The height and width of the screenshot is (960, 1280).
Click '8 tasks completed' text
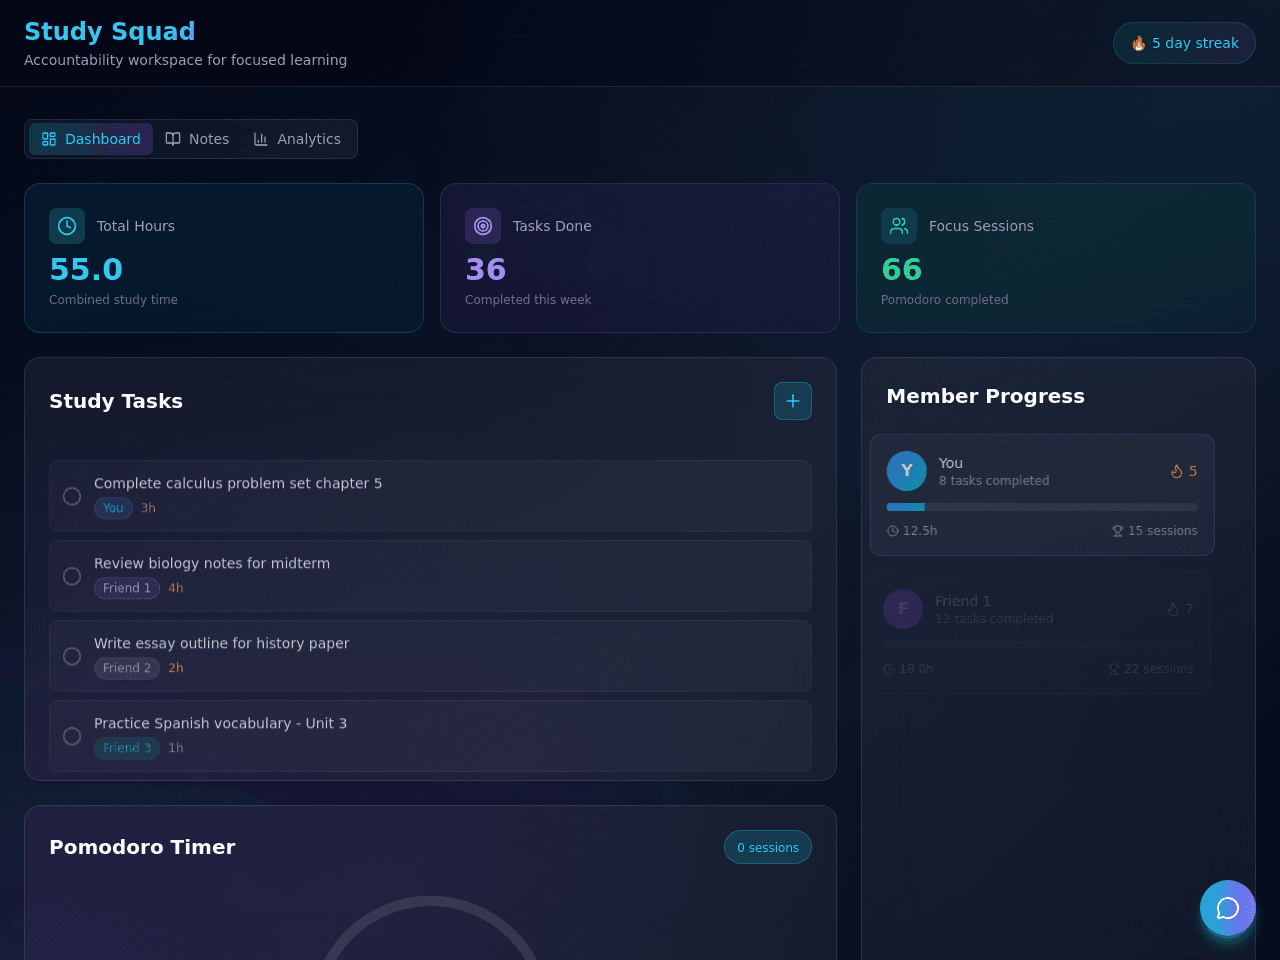point(994,481)
